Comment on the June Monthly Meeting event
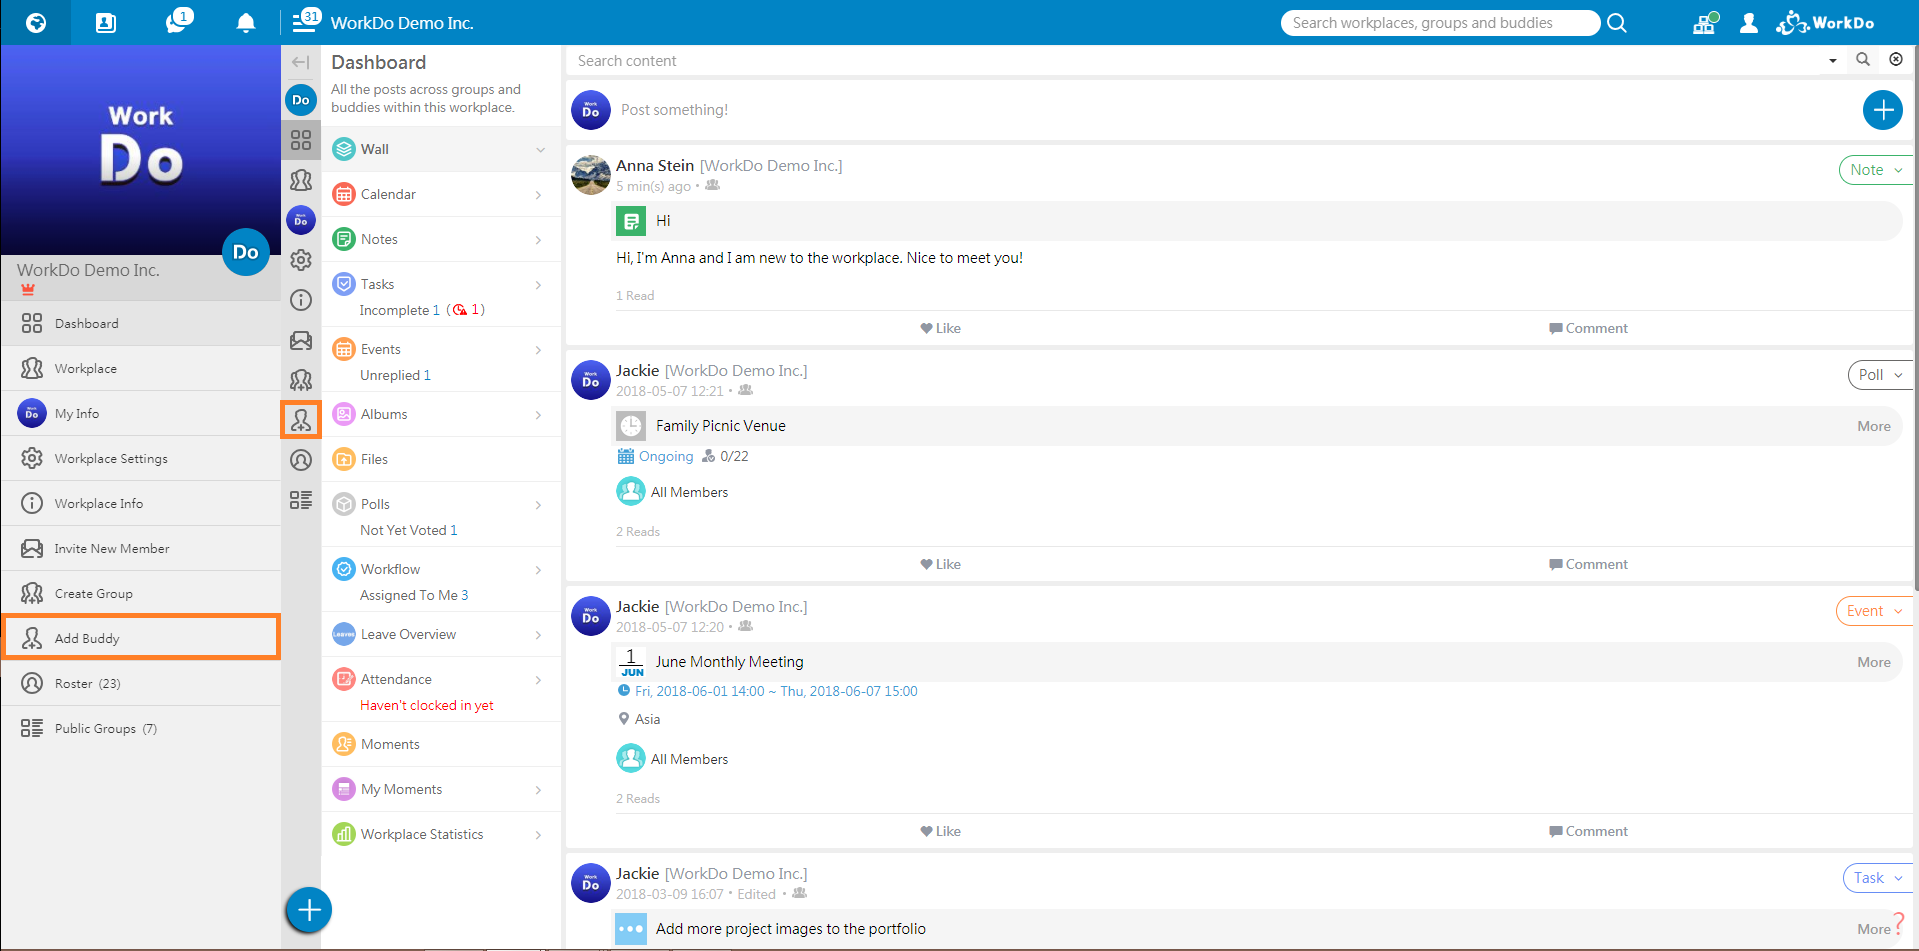1919x951 pixels. (x=1588, y=831)
